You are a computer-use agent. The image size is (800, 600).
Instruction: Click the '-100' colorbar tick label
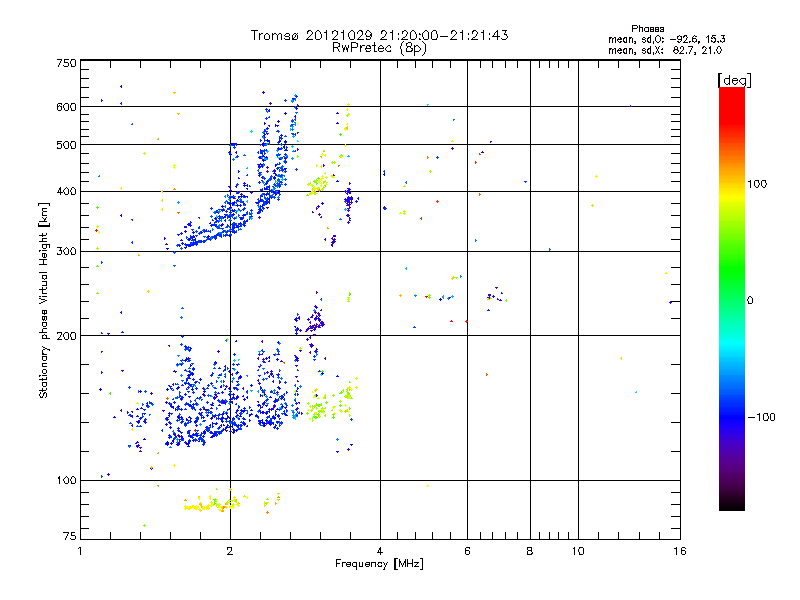(762, 417)
